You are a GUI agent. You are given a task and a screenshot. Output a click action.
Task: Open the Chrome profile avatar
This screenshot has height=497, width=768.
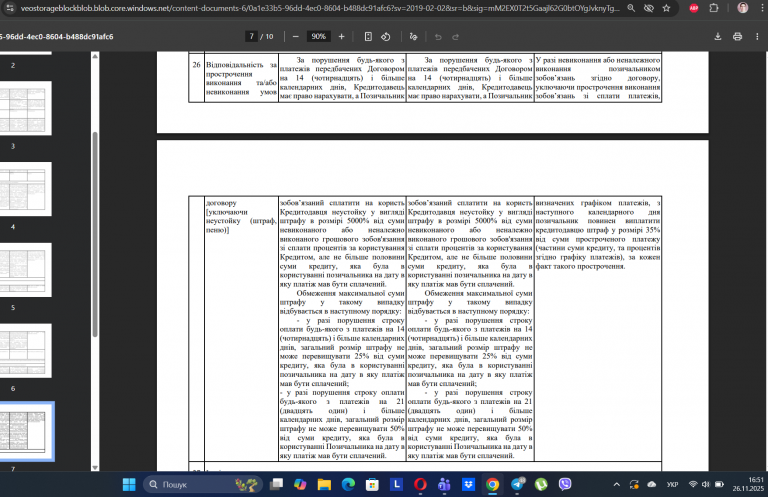(x=743, y=8)
